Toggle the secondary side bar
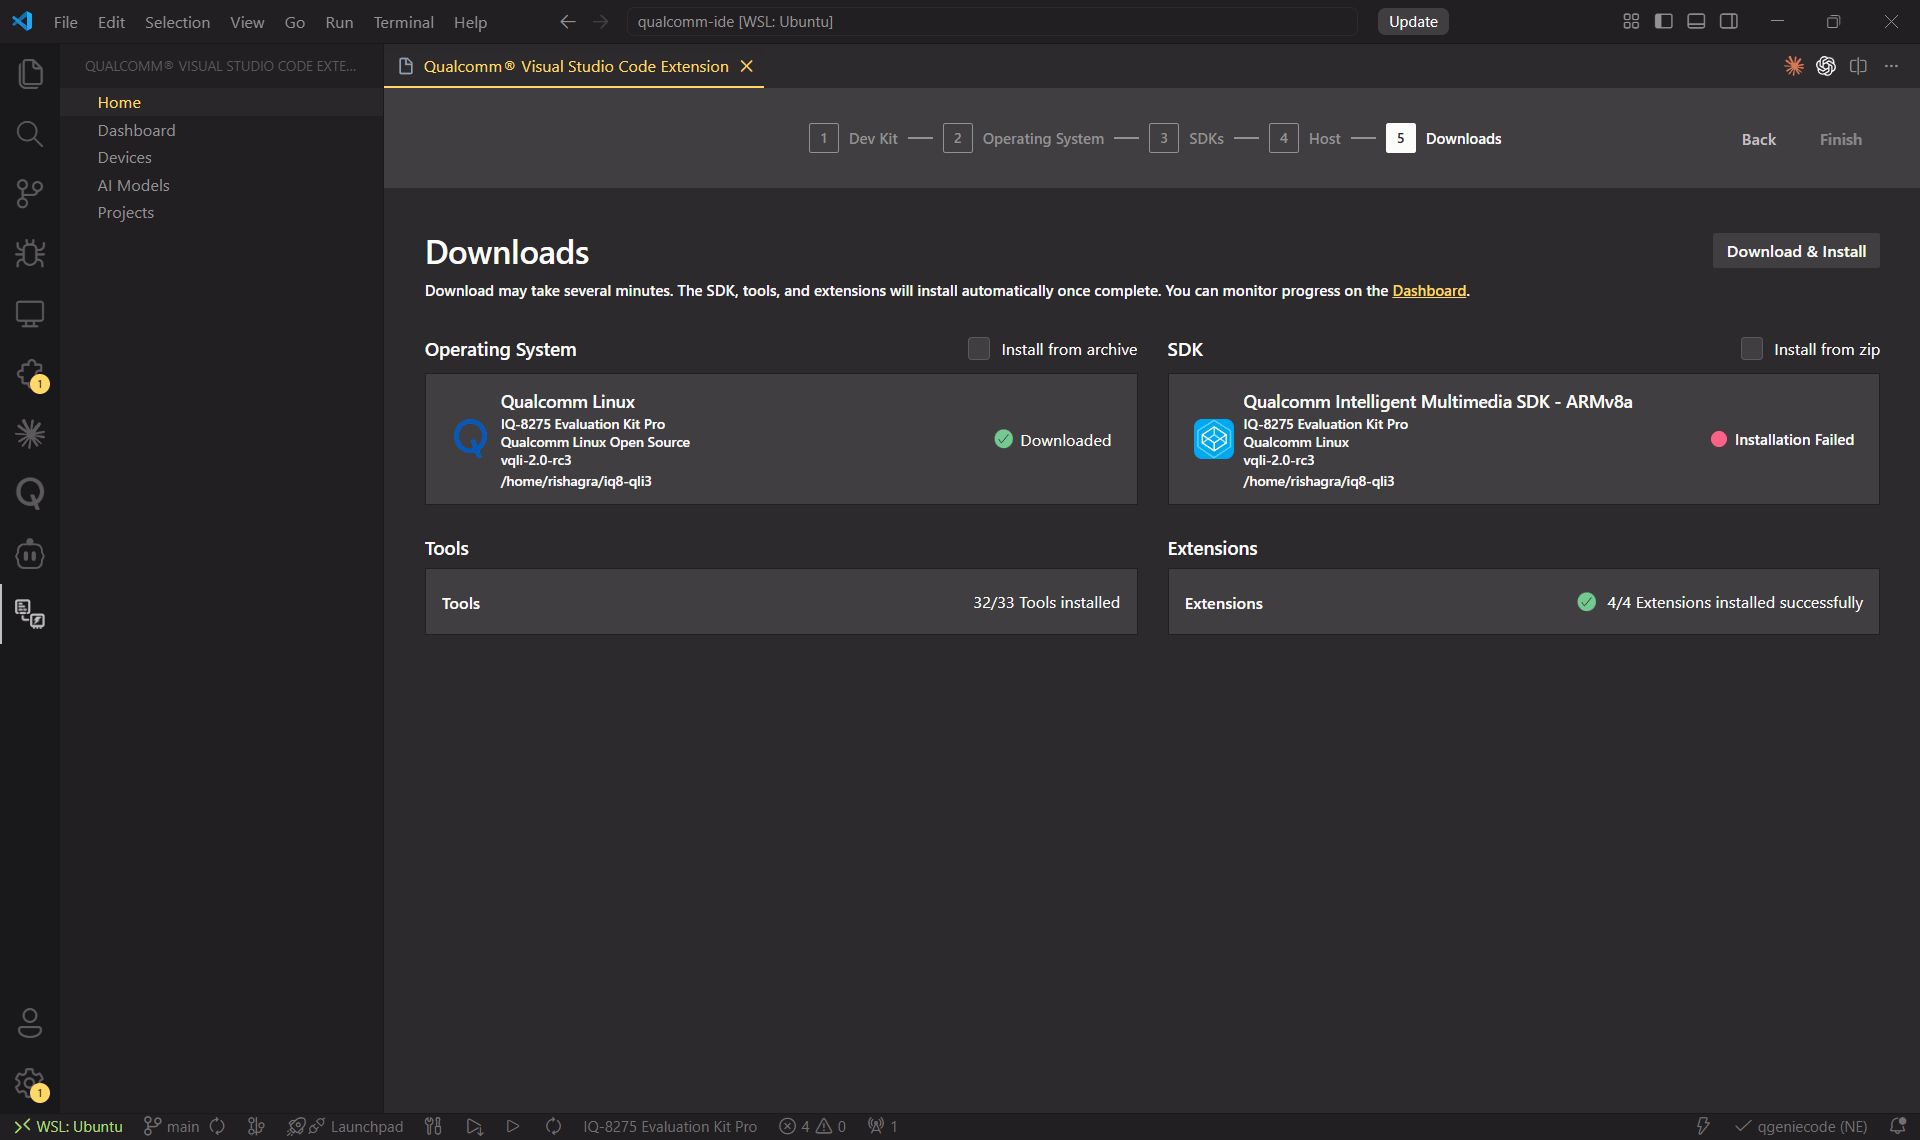This screenshot has width=1920, height=1140. pyautogui.click(x=1729, y=21)
